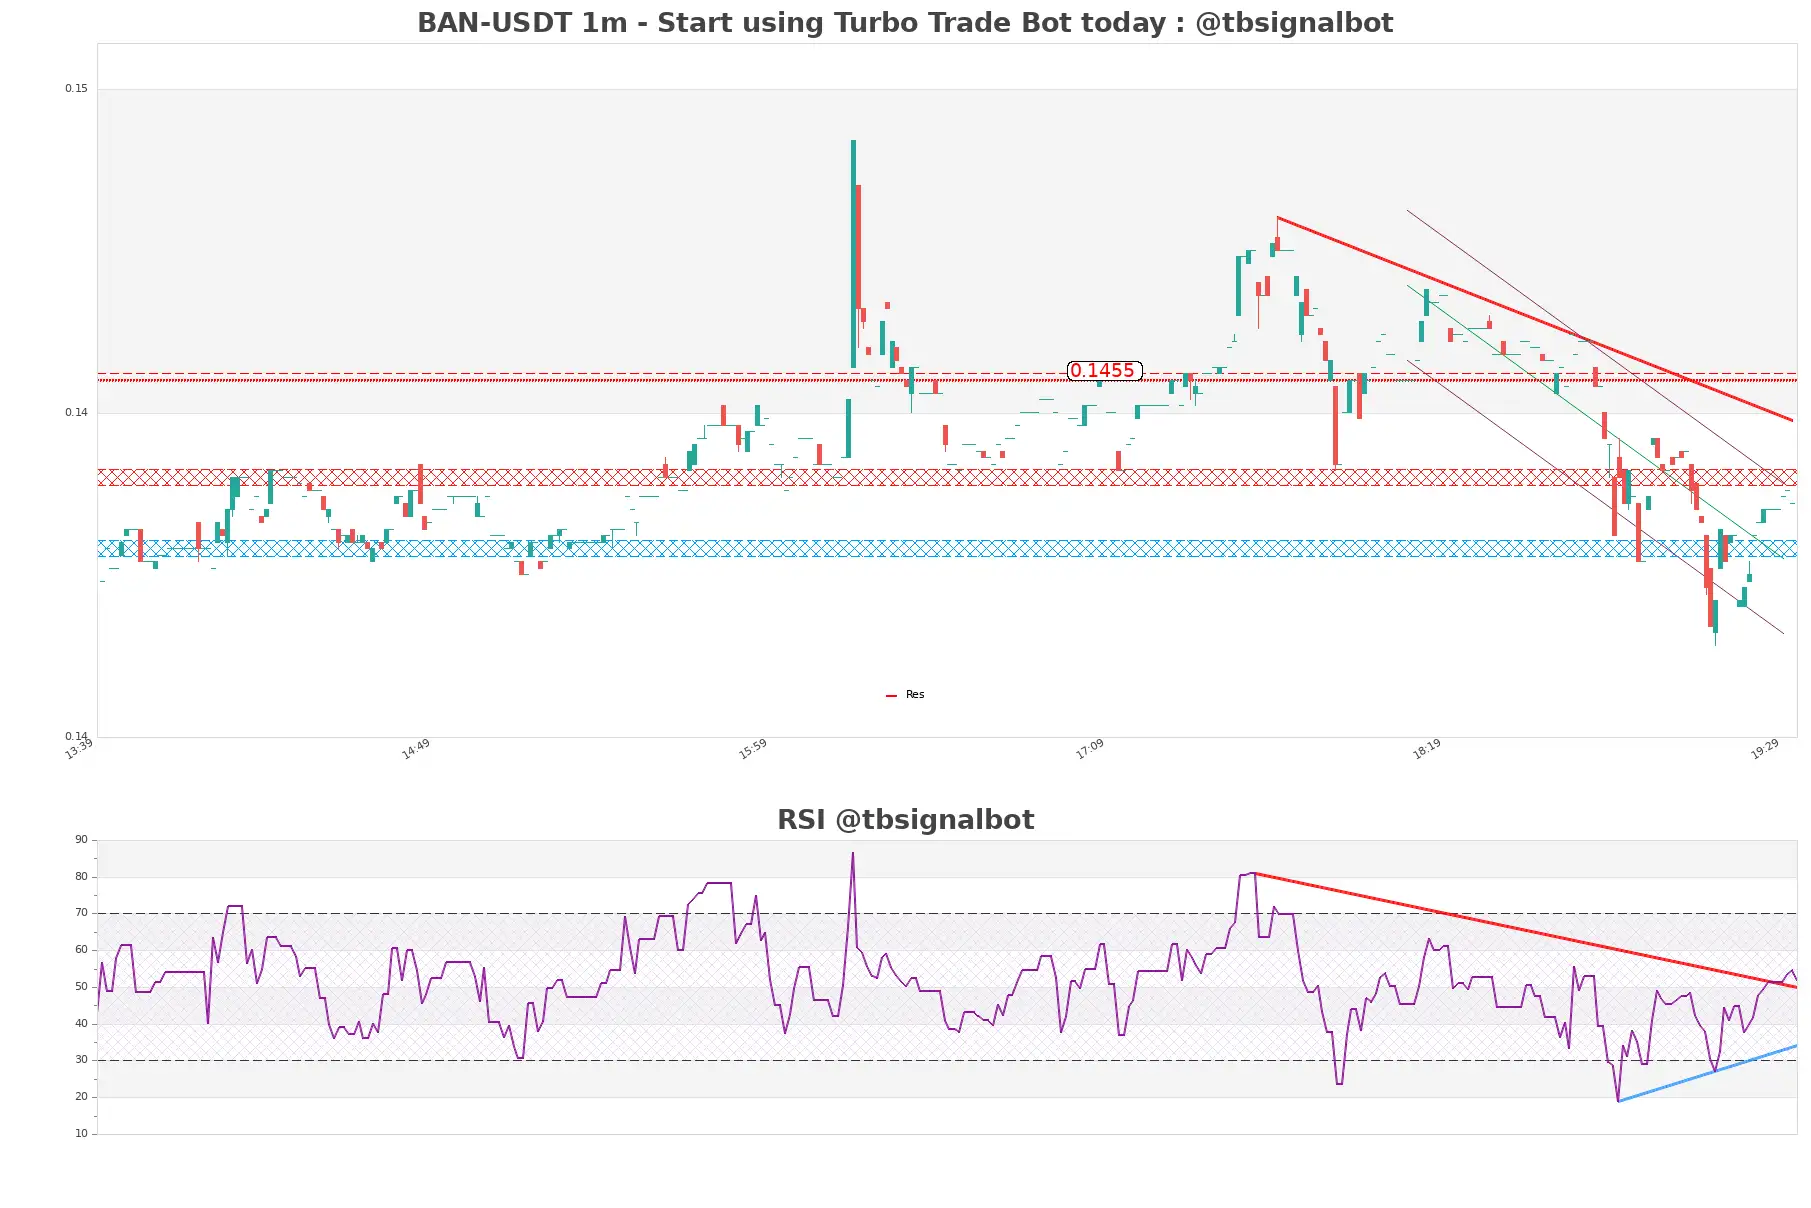The height and width of the screenshot is (1208, 1811).
Task: Click the RSI 20 axis label
Action: pos(81,1097)
